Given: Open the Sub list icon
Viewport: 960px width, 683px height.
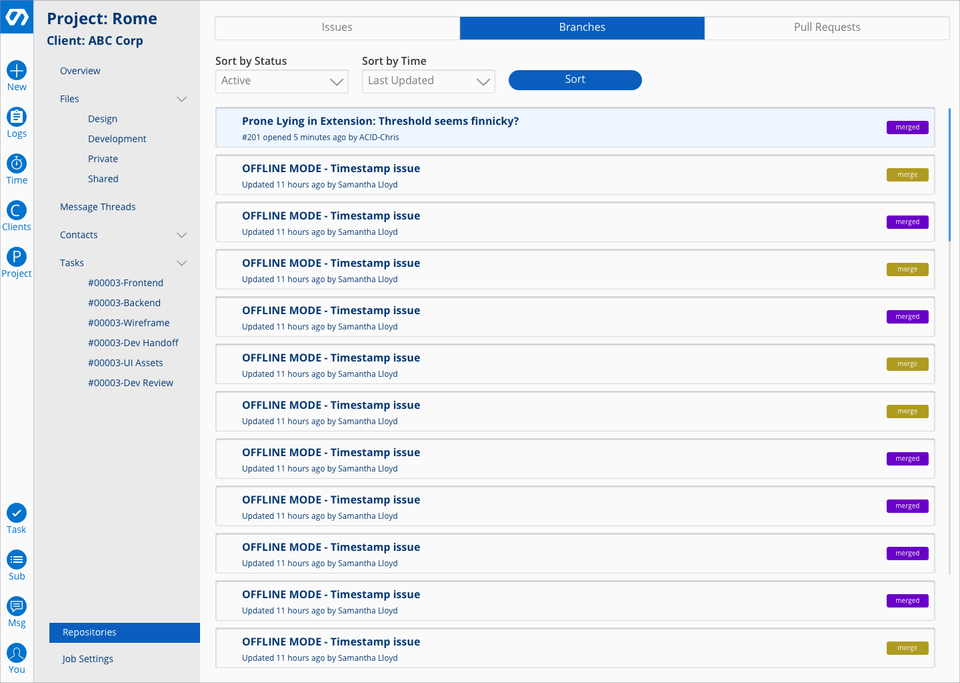Looking at the screenshot, I should pyautogui.click(x=17, y=560).
